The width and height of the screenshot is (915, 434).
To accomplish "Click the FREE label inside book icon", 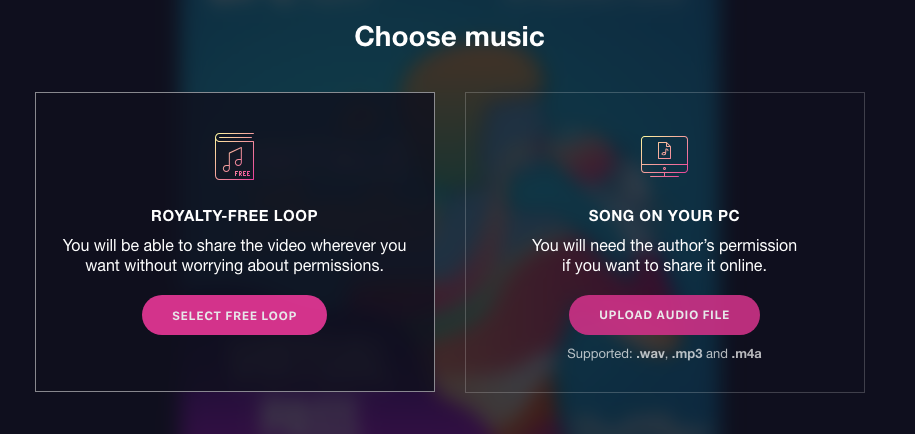I will (x=242, y=173).
